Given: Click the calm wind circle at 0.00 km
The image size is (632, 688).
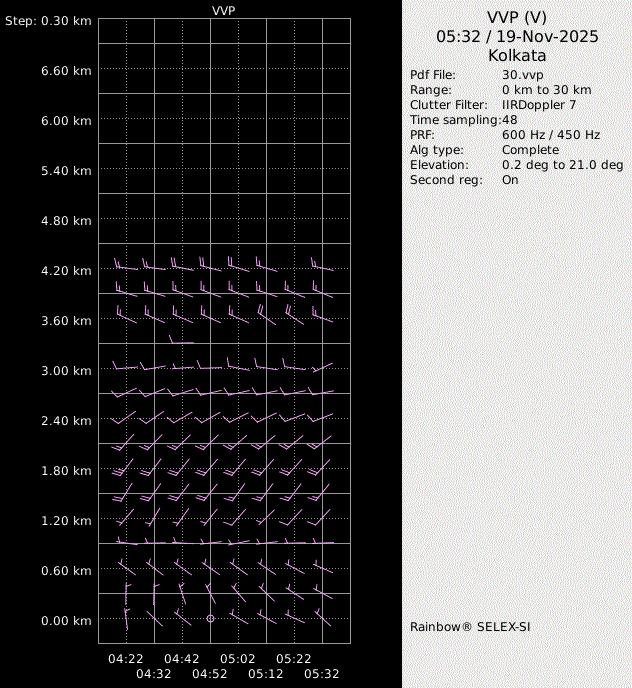Looking at the screenshot, I should coord(211,619).
